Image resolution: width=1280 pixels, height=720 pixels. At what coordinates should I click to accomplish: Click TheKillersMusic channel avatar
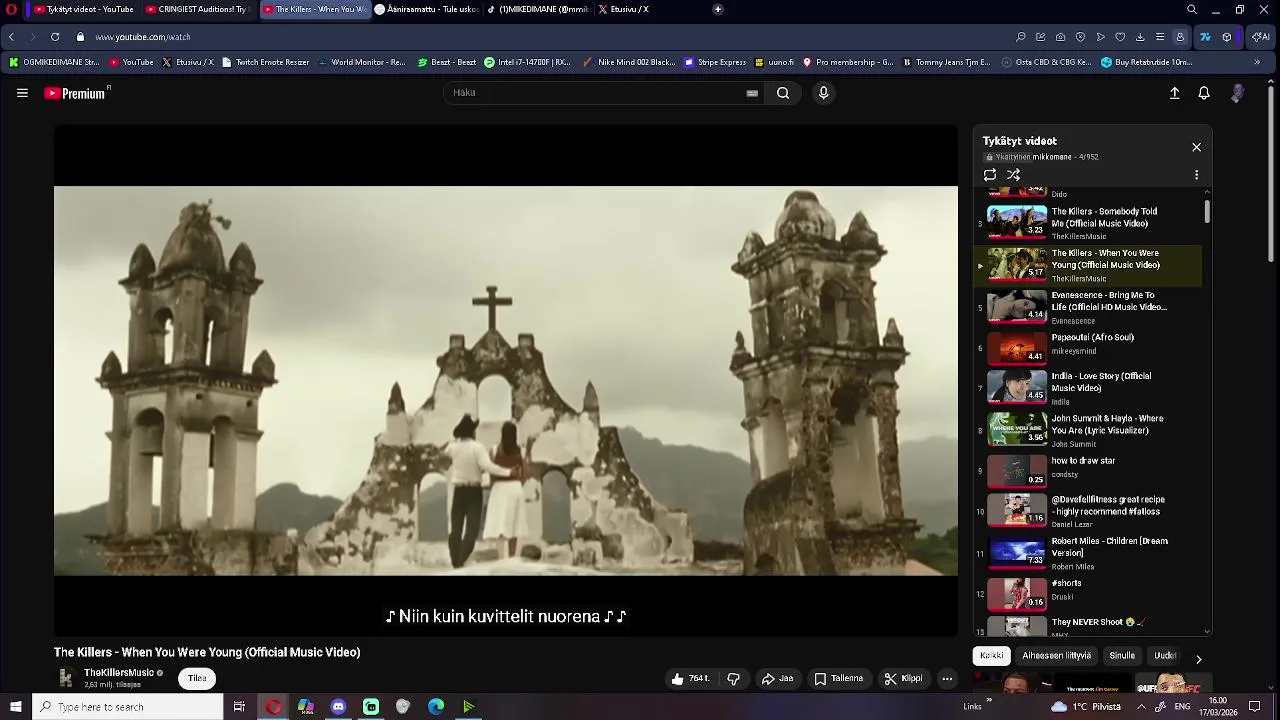[65, 678]
